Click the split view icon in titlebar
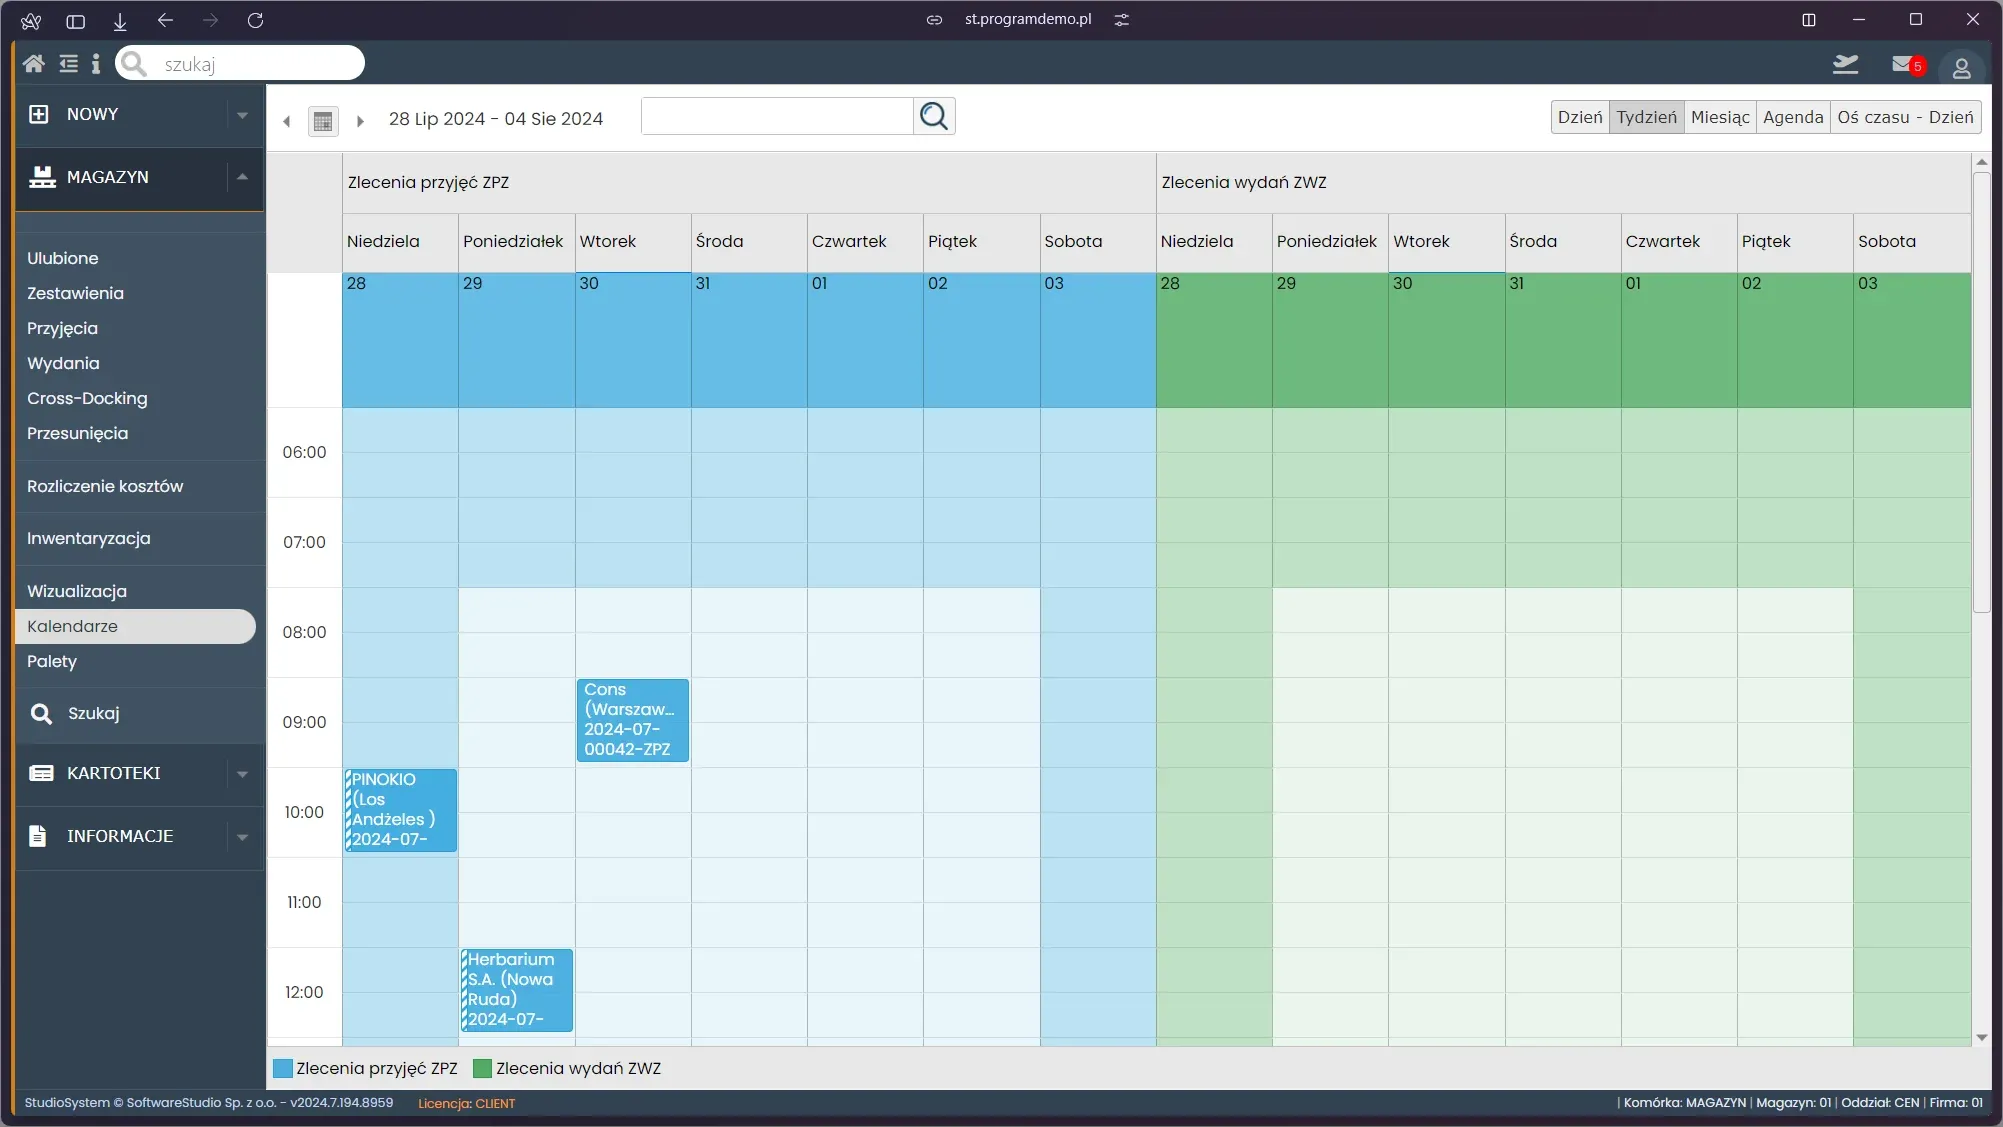This screenshot has width=2003, height=1127. tap(1808, 20)
